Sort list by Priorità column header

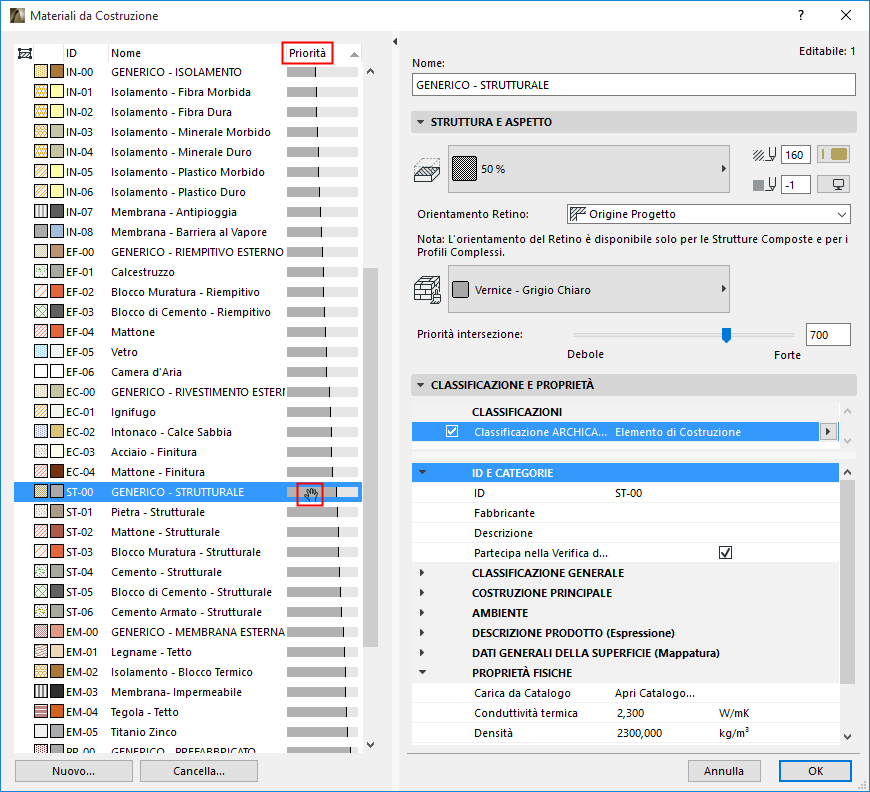tap(307, 53)
